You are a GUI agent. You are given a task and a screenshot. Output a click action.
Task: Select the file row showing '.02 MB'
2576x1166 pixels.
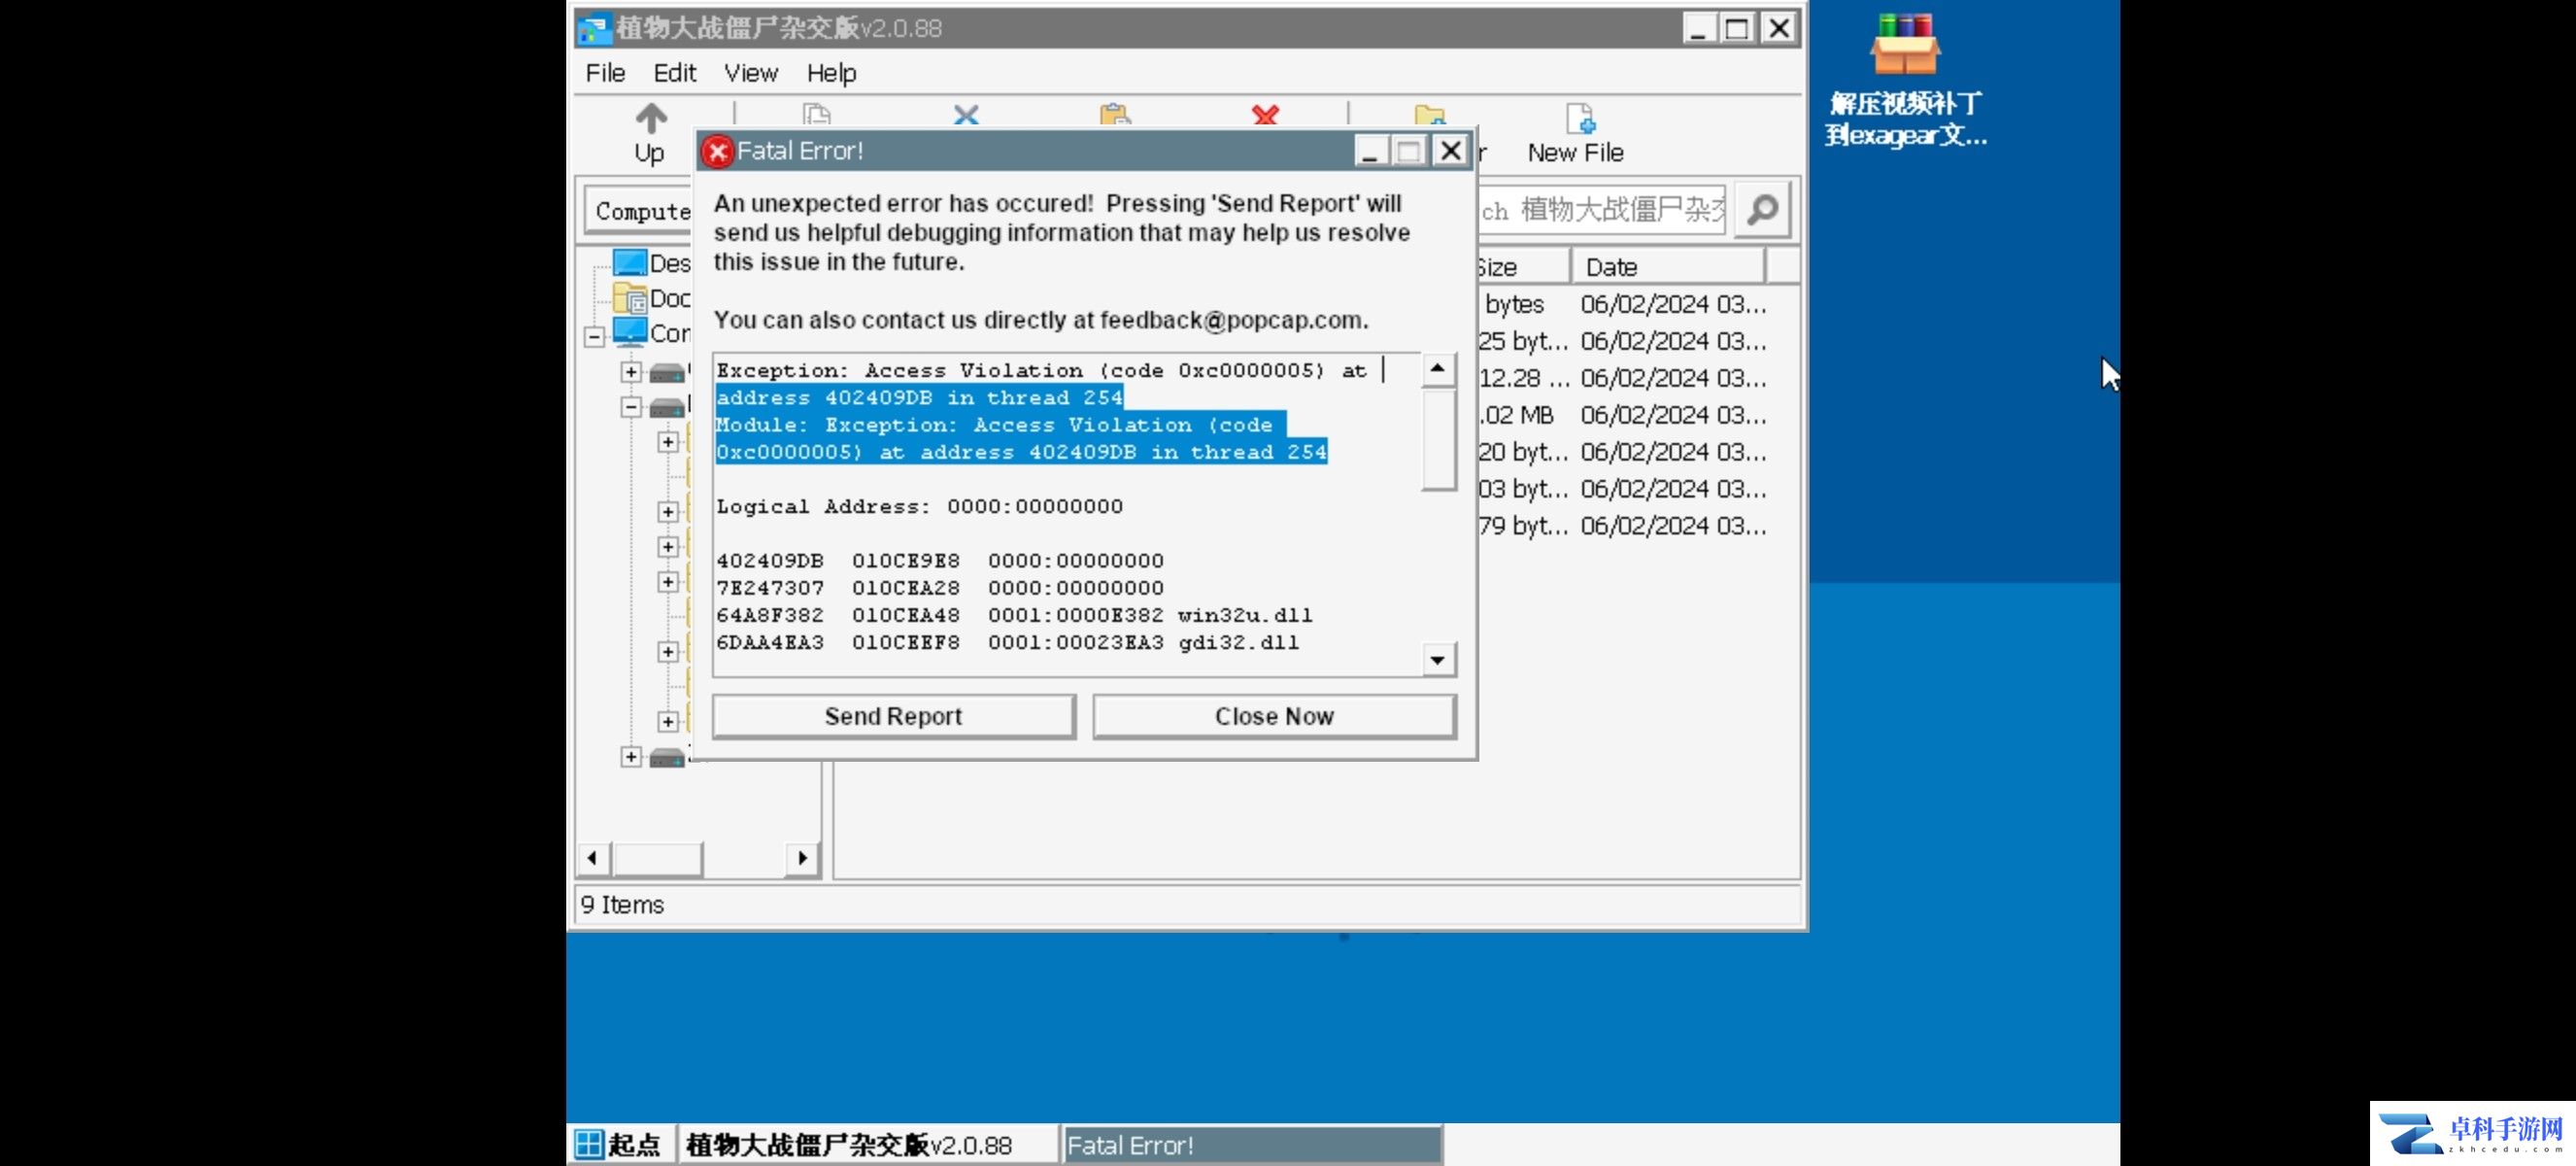(x=1622, y=415)
